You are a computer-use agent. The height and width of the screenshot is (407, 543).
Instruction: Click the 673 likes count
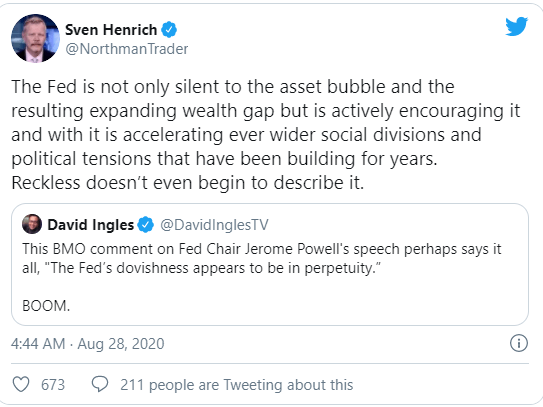click(53, 385)
